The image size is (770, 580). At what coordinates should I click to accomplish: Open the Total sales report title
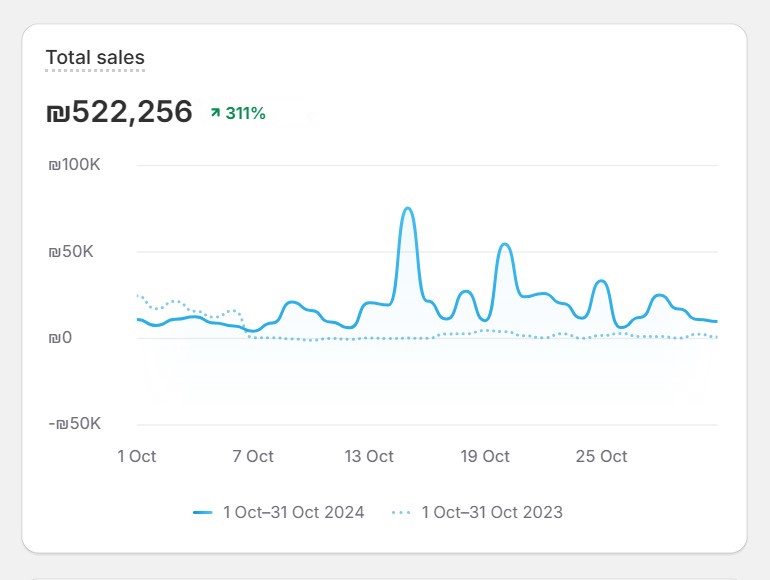95,58
